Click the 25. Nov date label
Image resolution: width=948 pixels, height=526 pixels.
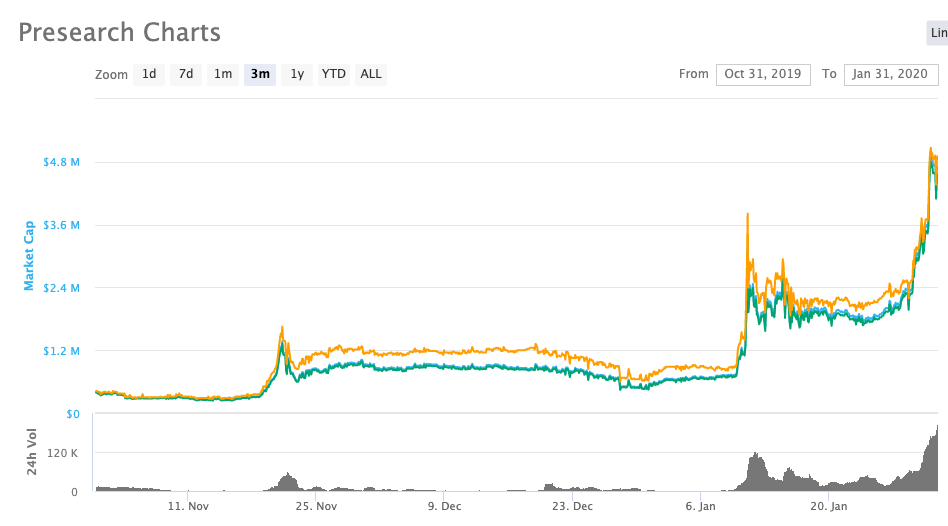pyautogui.click(x=316, y=507)
